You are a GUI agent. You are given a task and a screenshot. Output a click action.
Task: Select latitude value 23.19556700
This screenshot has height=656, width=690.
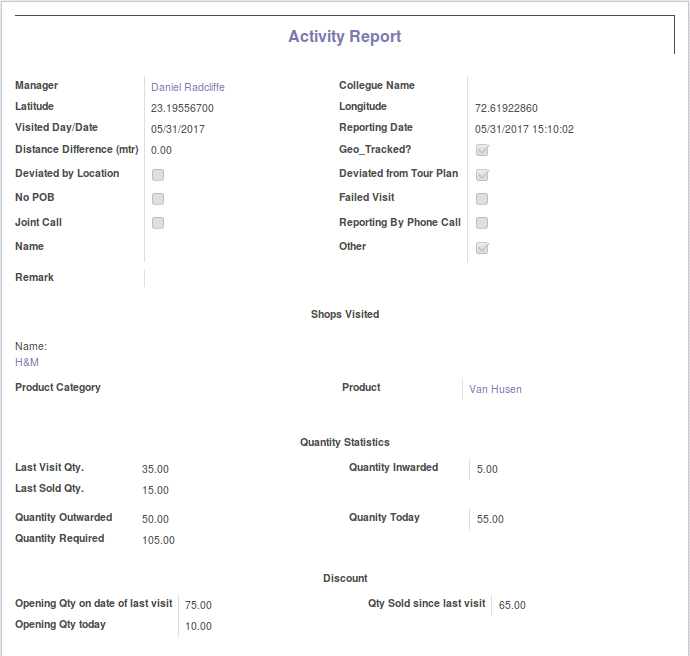182,108
